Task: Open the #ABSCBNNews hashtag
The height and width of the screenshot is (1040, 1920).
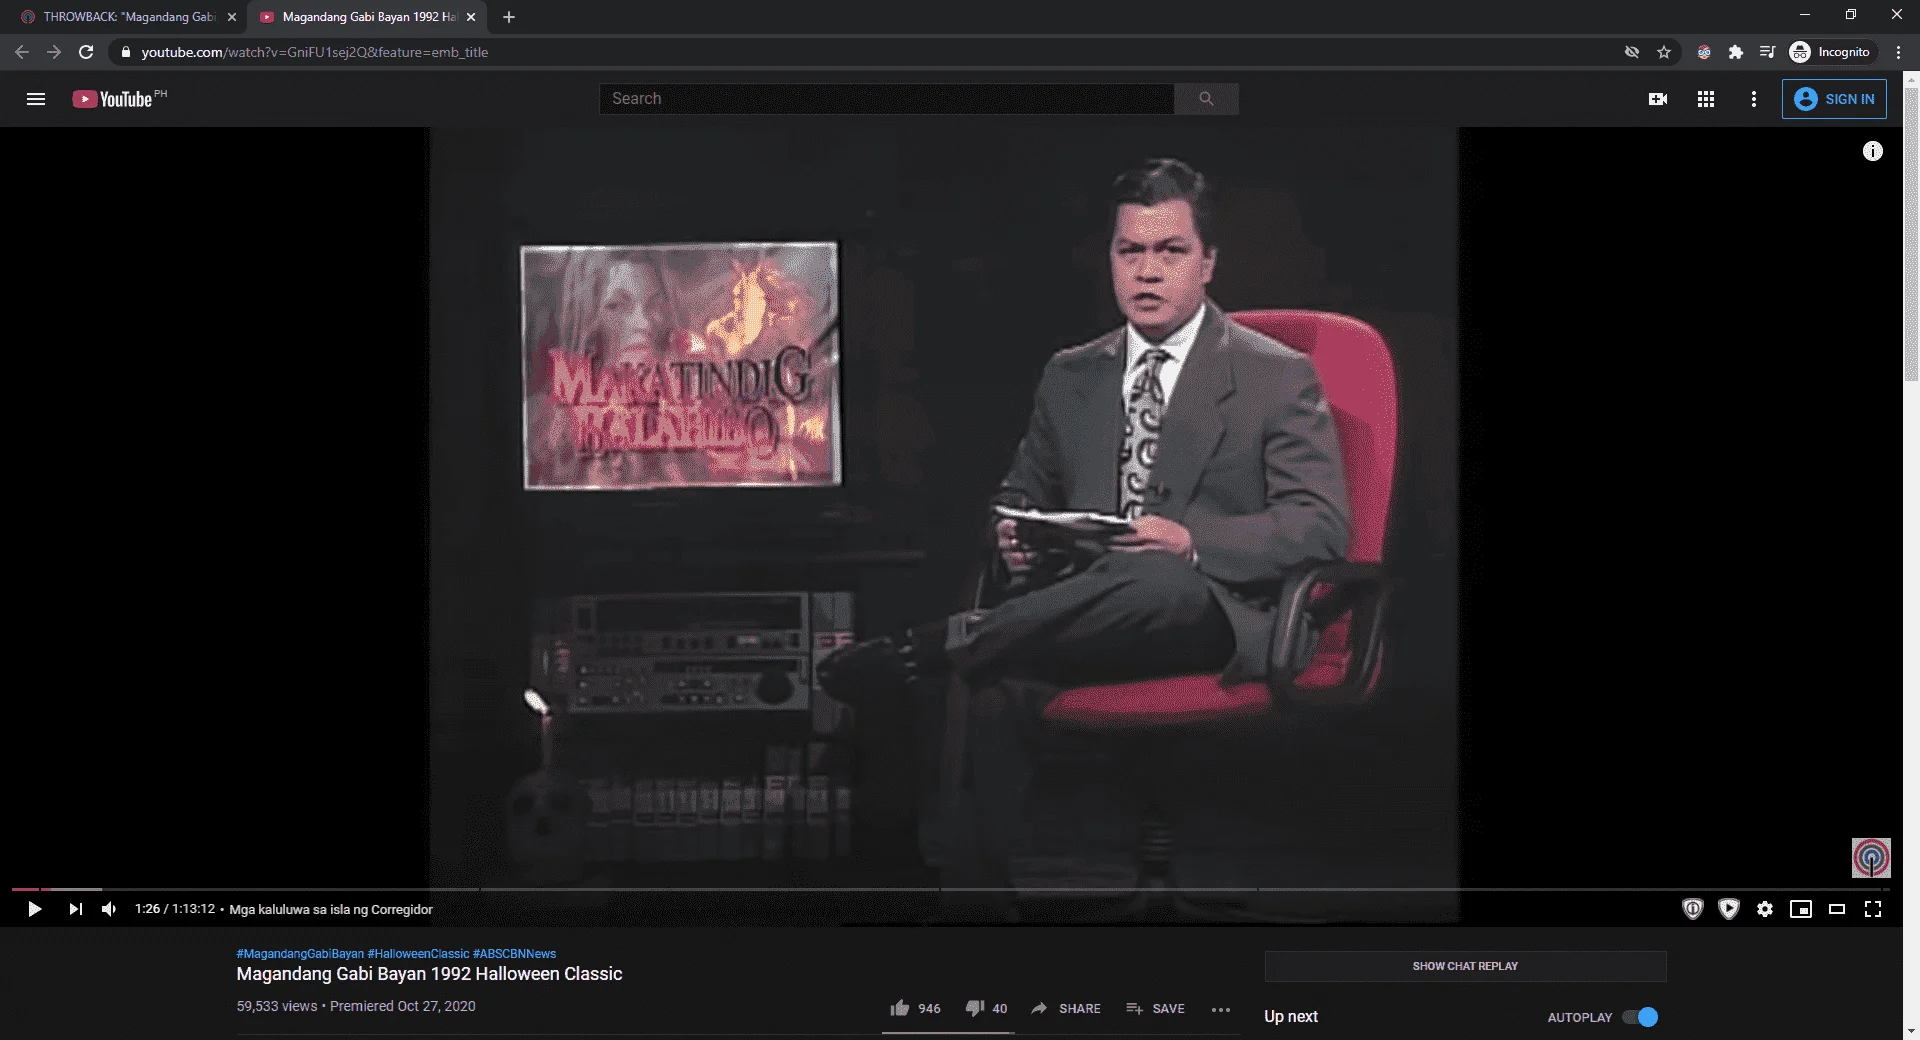Action: click(514, 954)
